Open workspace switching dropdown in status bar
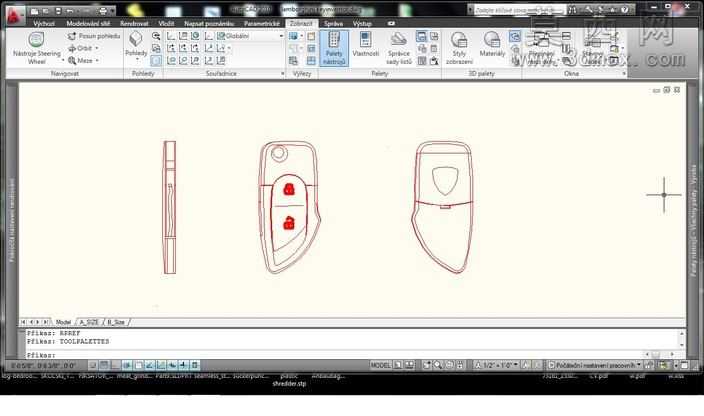 tap(594, 365)
